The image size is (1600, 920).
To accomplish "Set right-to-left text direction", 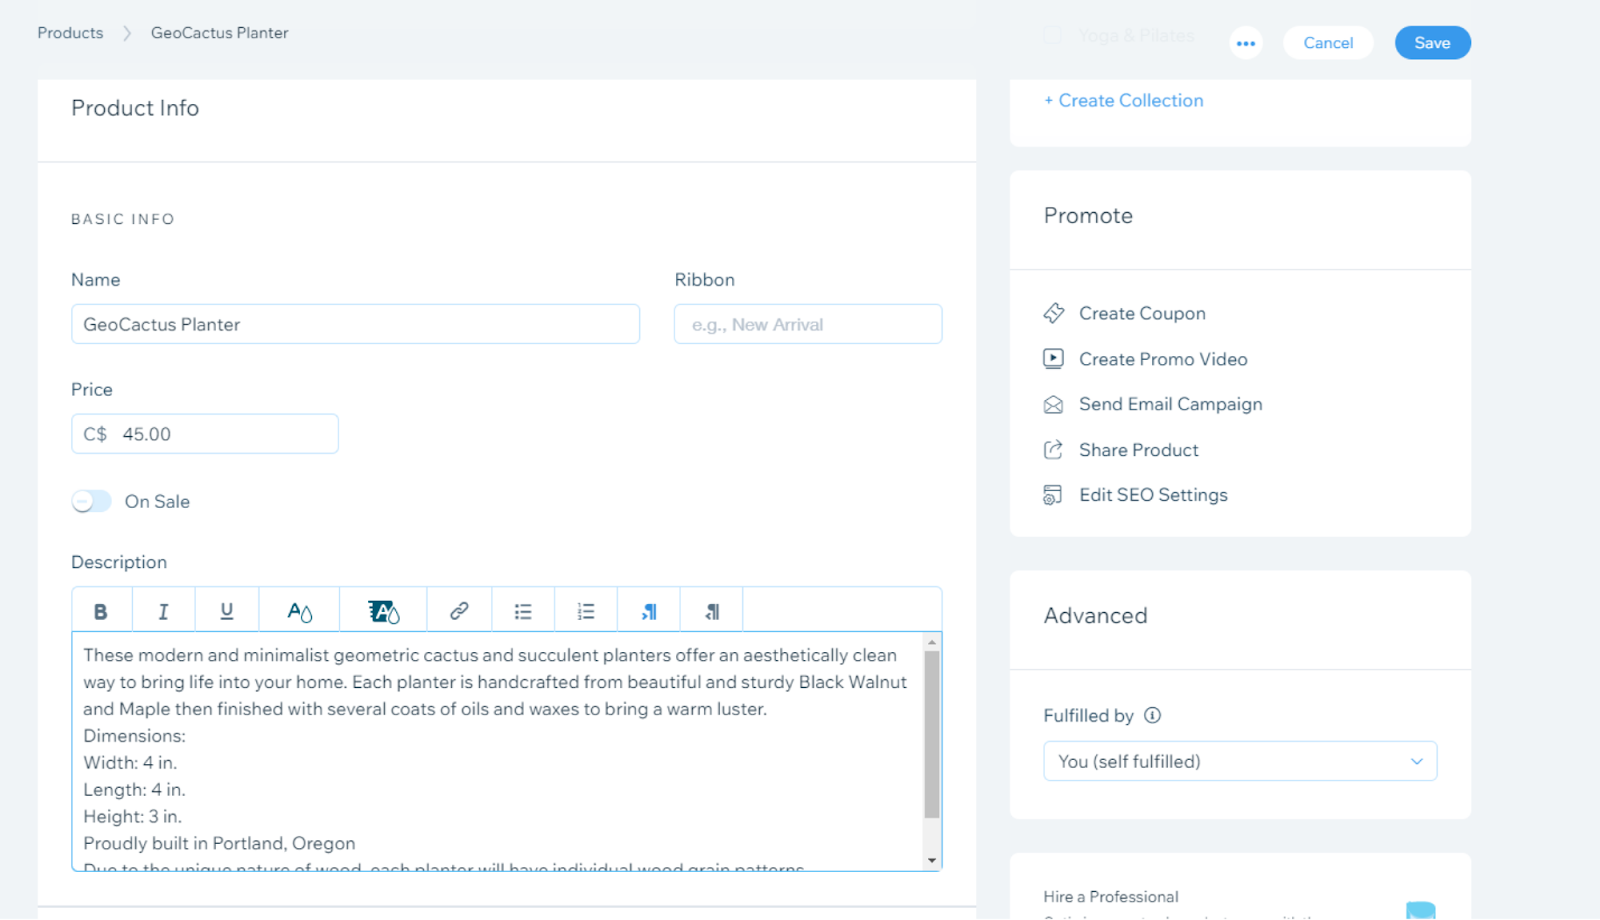I will click(x=712, y=611).
